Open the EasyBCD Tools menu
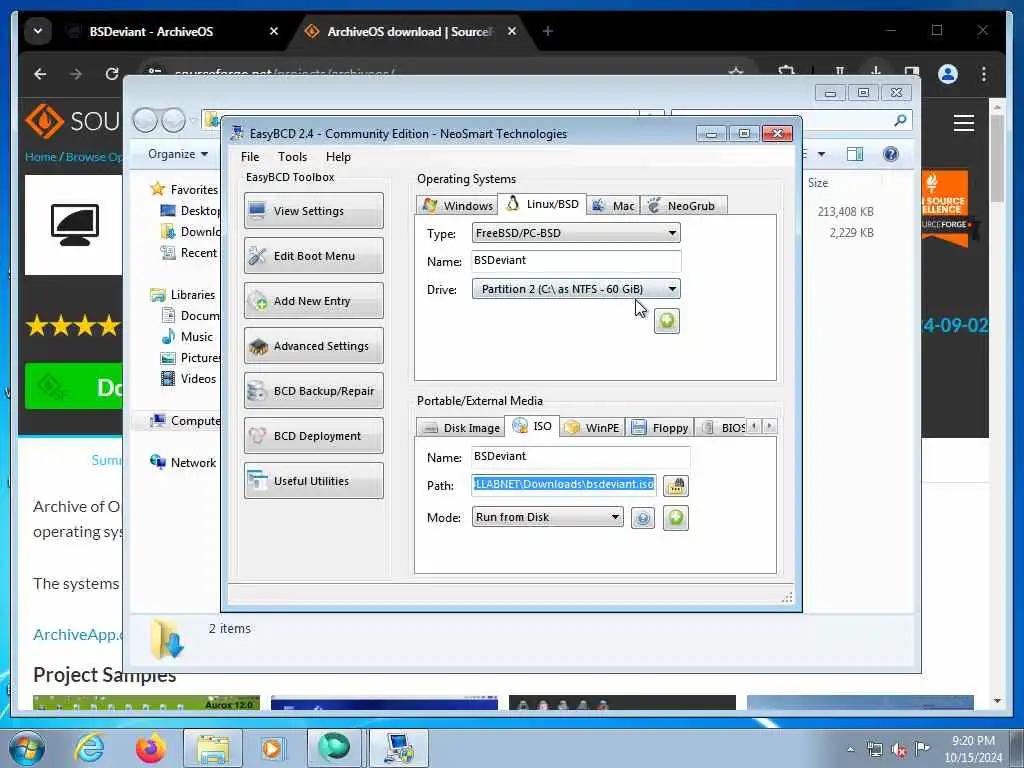This screenshot has height=768, width=1024. [x=292, y=157]
